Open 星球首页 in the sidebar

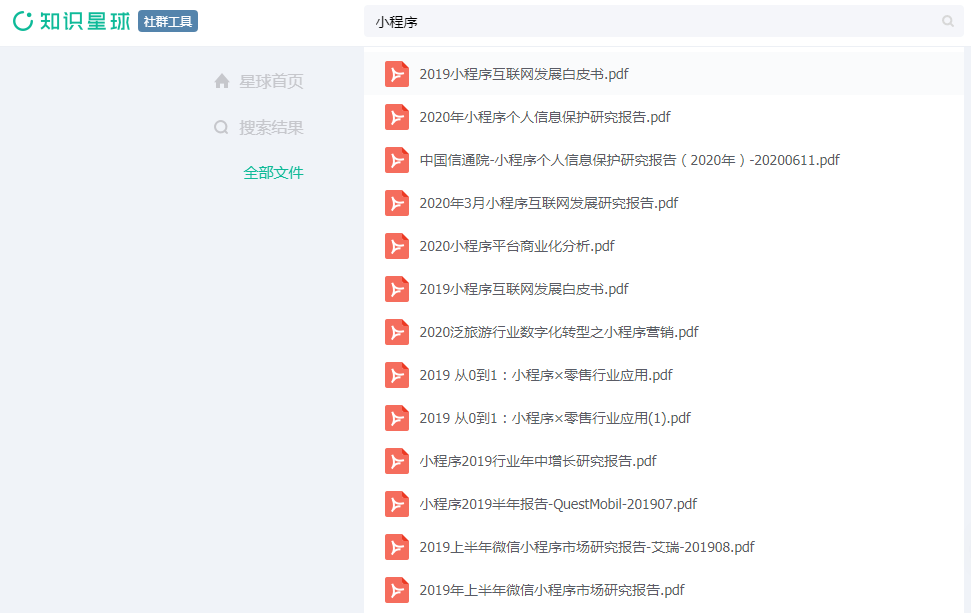point(271,81)
